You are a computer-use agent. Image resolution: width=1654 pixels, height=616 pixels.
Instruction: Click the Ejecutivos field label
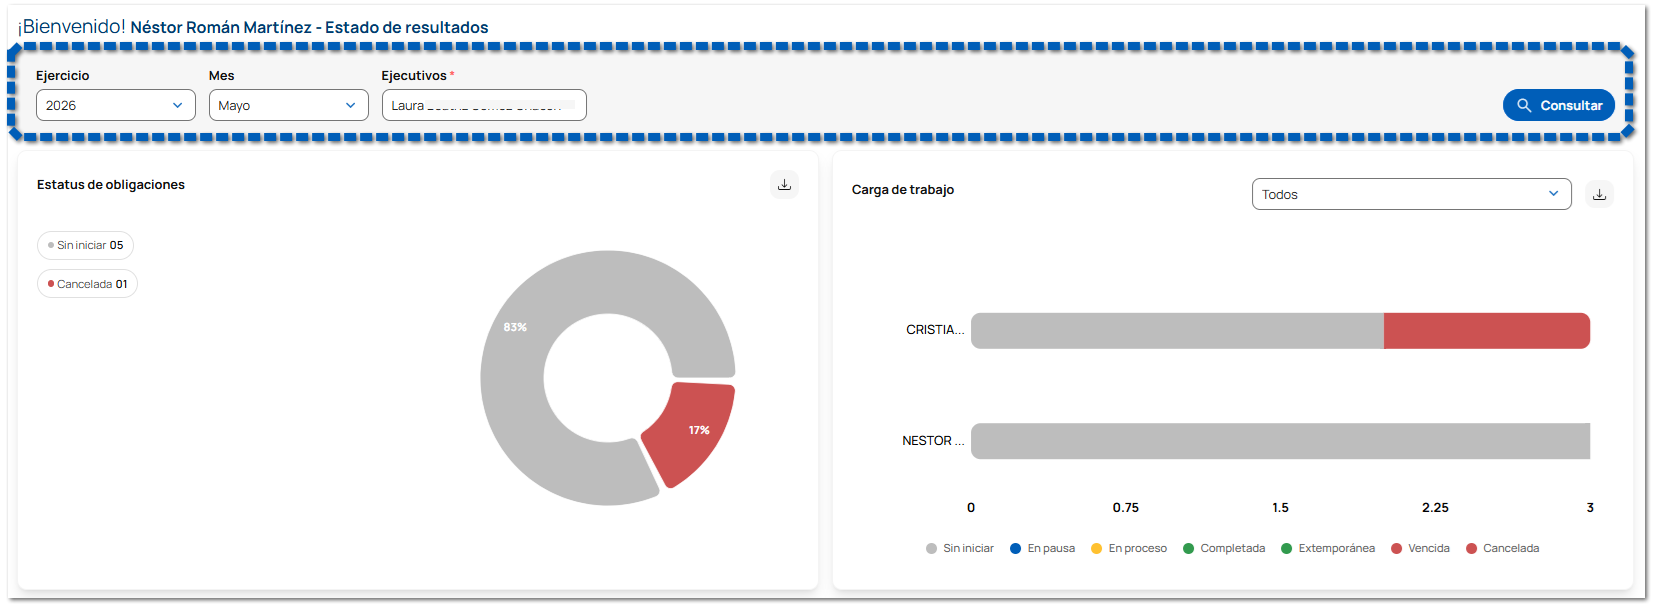point(414,76)
